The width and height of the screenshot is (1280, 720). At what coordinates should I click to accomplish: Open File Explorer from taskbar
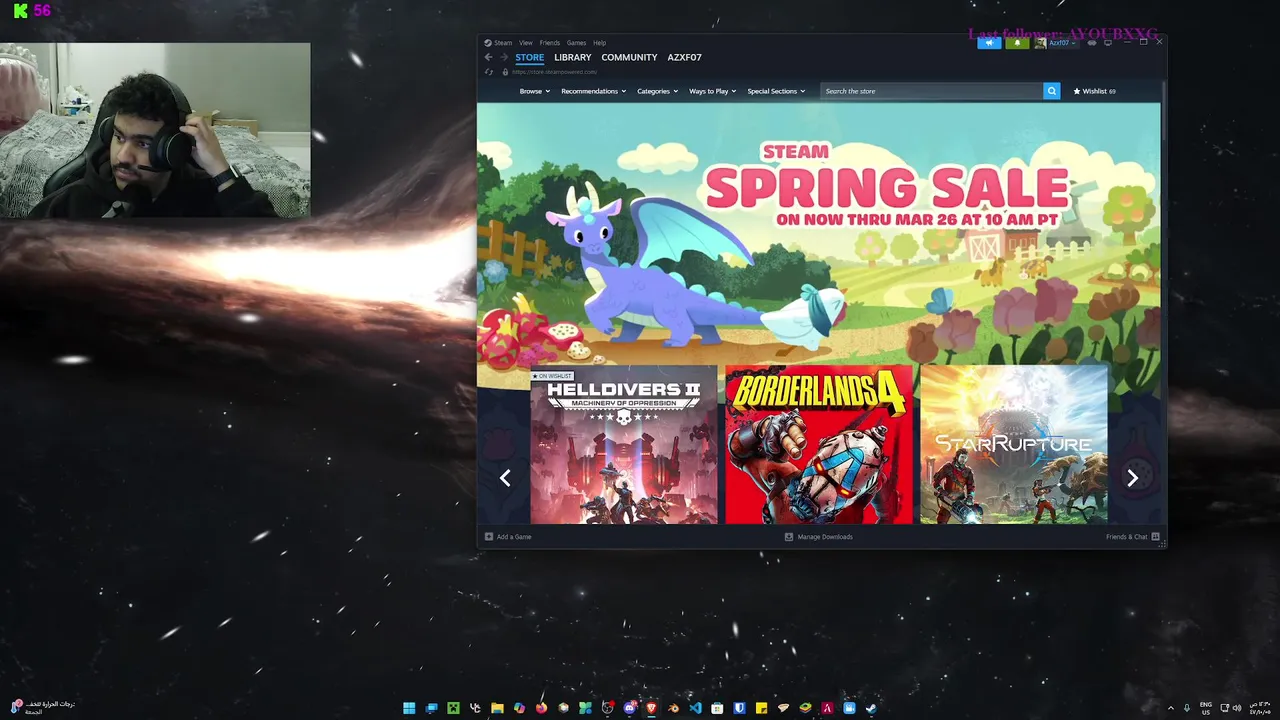[x=497, y=708]
